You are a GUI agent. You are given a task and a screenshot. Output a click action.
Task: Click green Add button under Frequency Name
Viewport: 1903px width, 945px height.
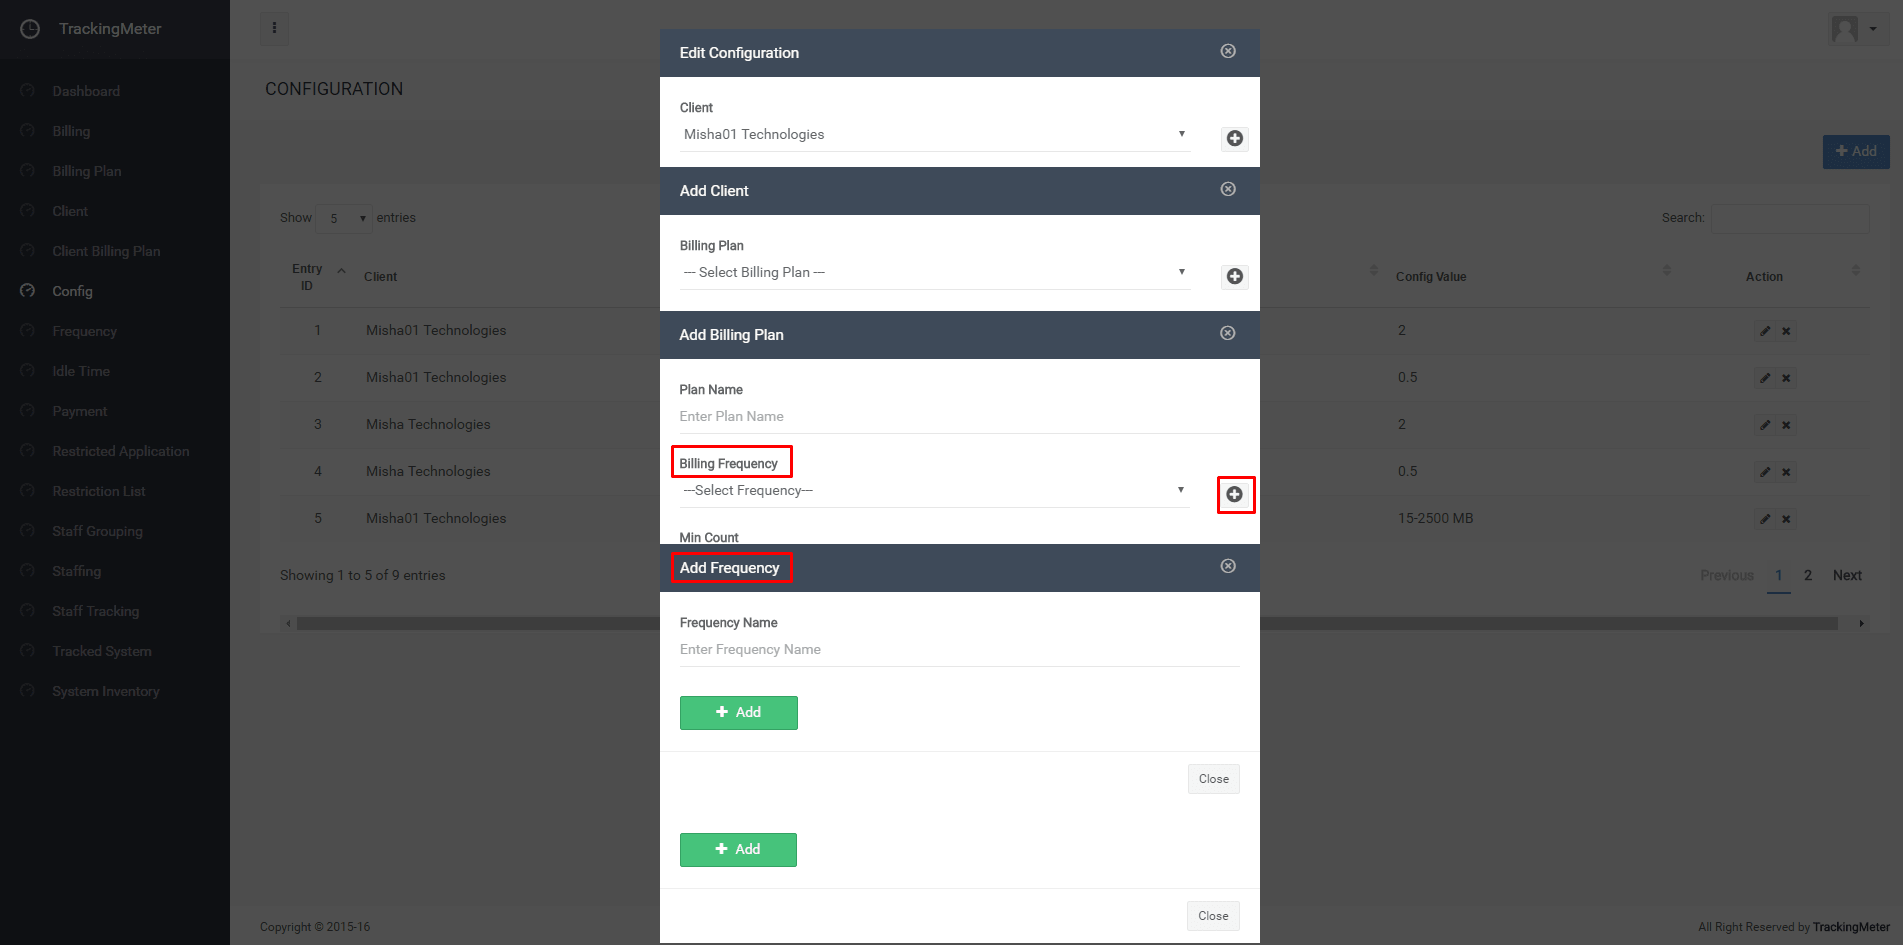[x=738, y=713]
